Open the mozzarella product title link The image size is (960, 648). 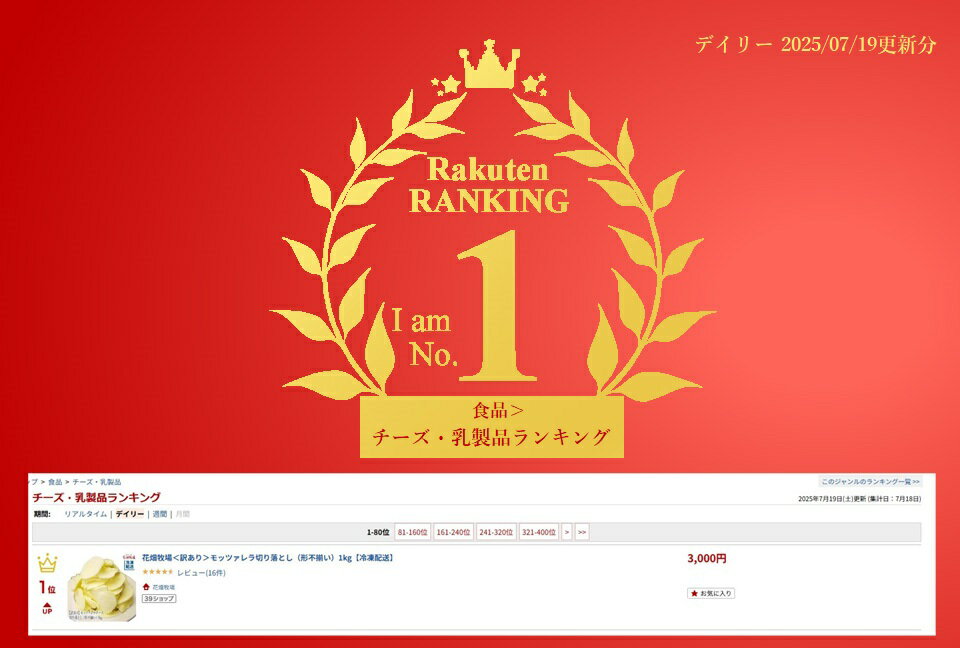(267, 558)
